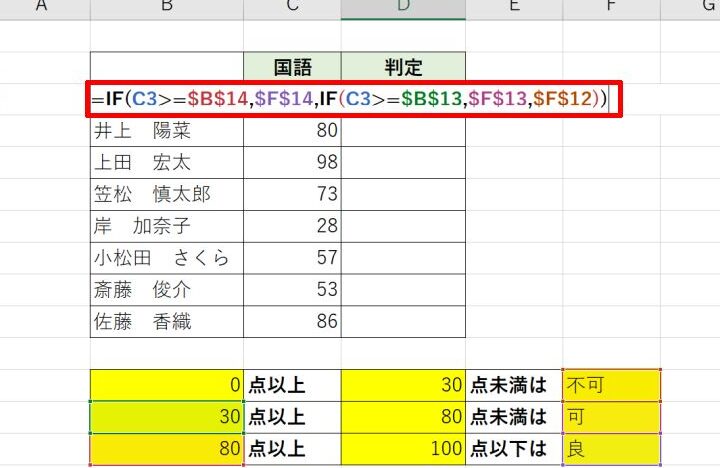Select the grade cell 不可

click(x=611, y=385)
